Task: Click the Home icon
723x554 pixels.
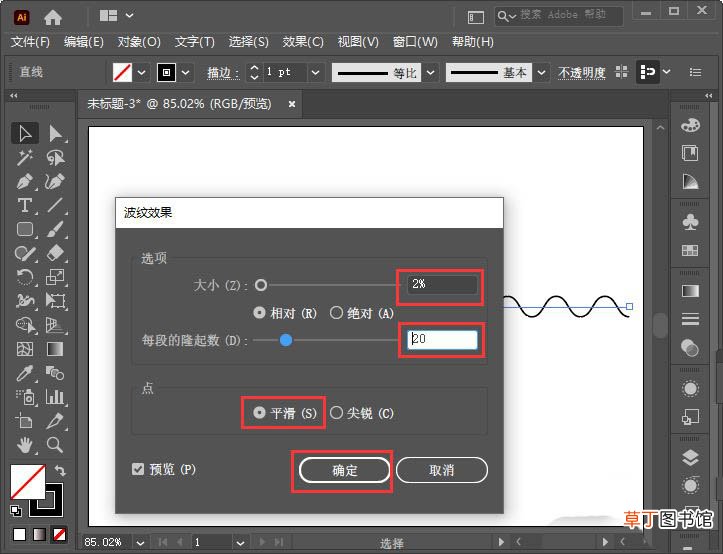Action: tap(53, 18)
